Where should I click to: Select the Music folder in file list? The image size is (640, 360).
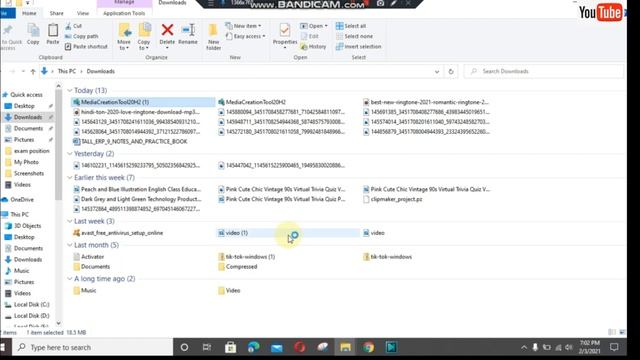84,291
